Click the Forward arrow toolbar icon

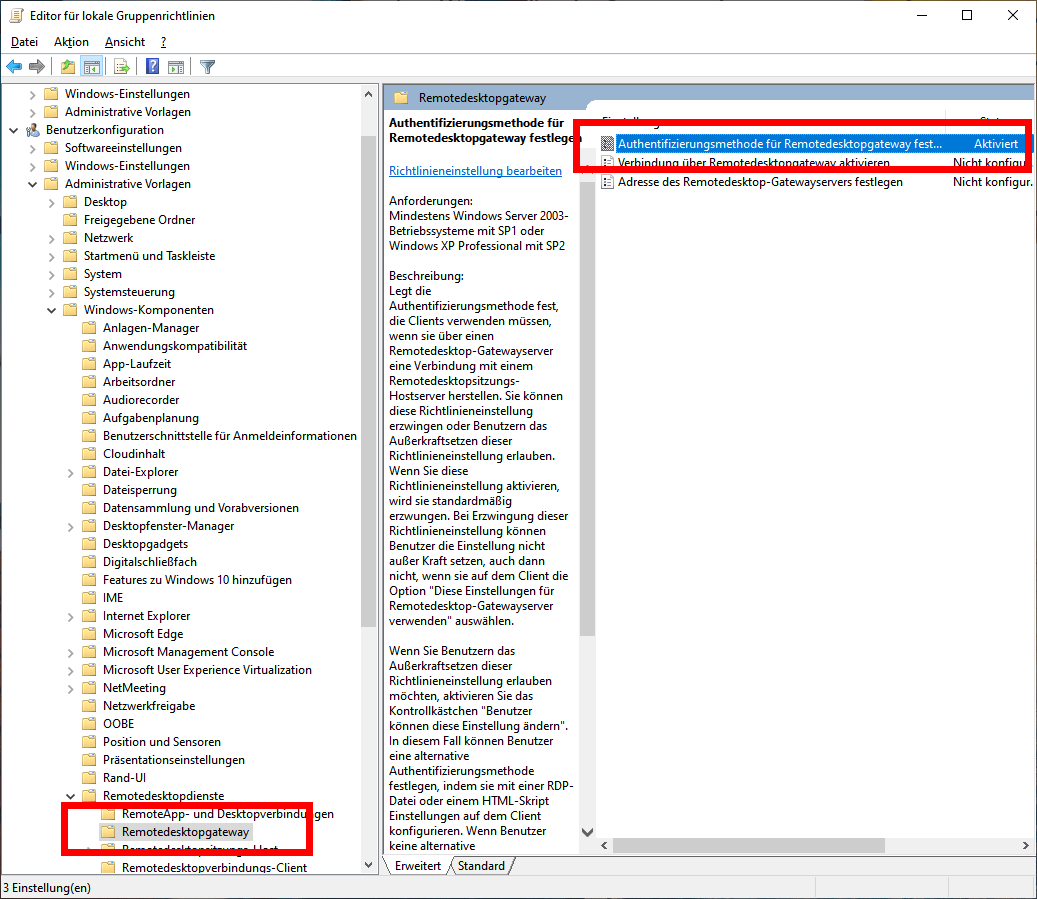click(37, 67)
